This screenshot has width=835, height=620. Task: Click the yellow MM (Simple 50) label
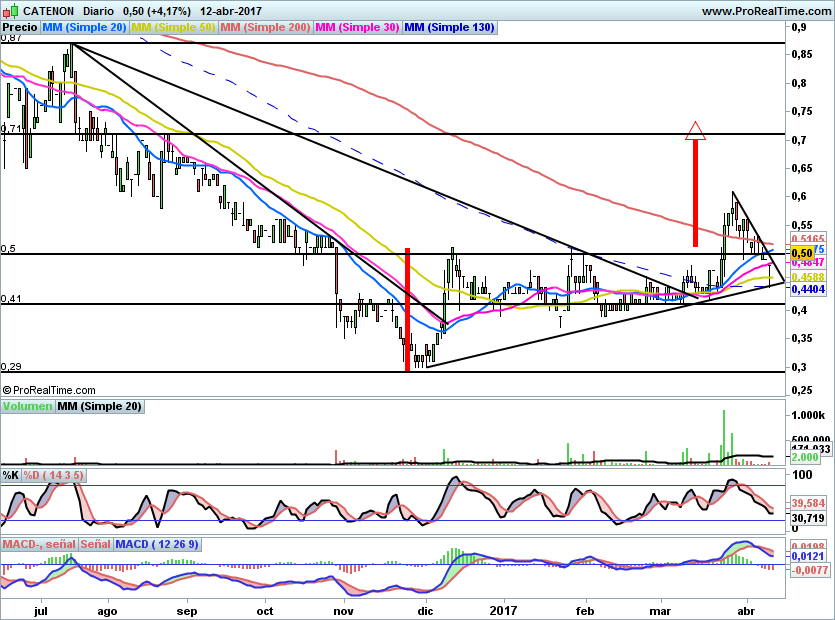coord(173,27)
